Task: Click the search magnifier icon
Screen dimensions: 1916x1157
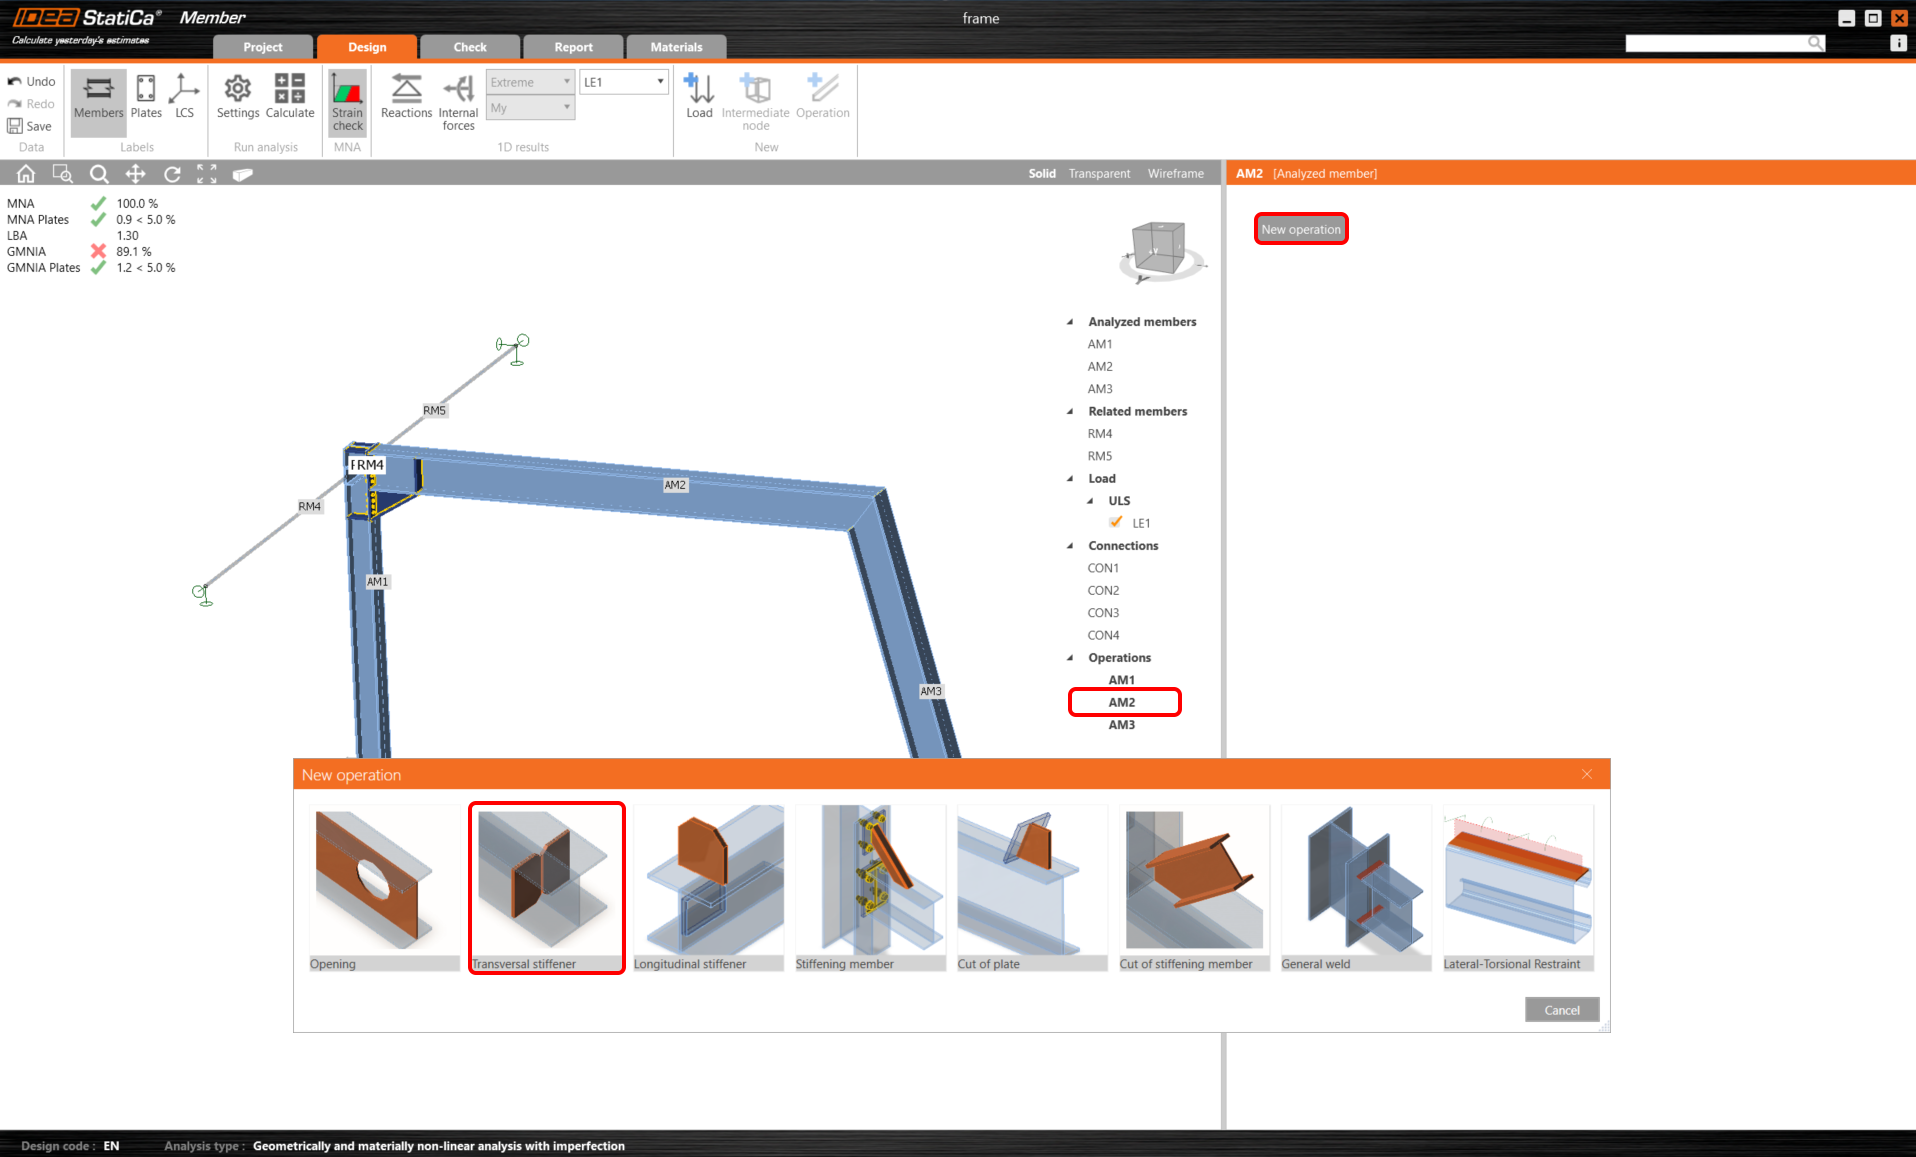Action: pyautogui.click(x=1815, y=43)
